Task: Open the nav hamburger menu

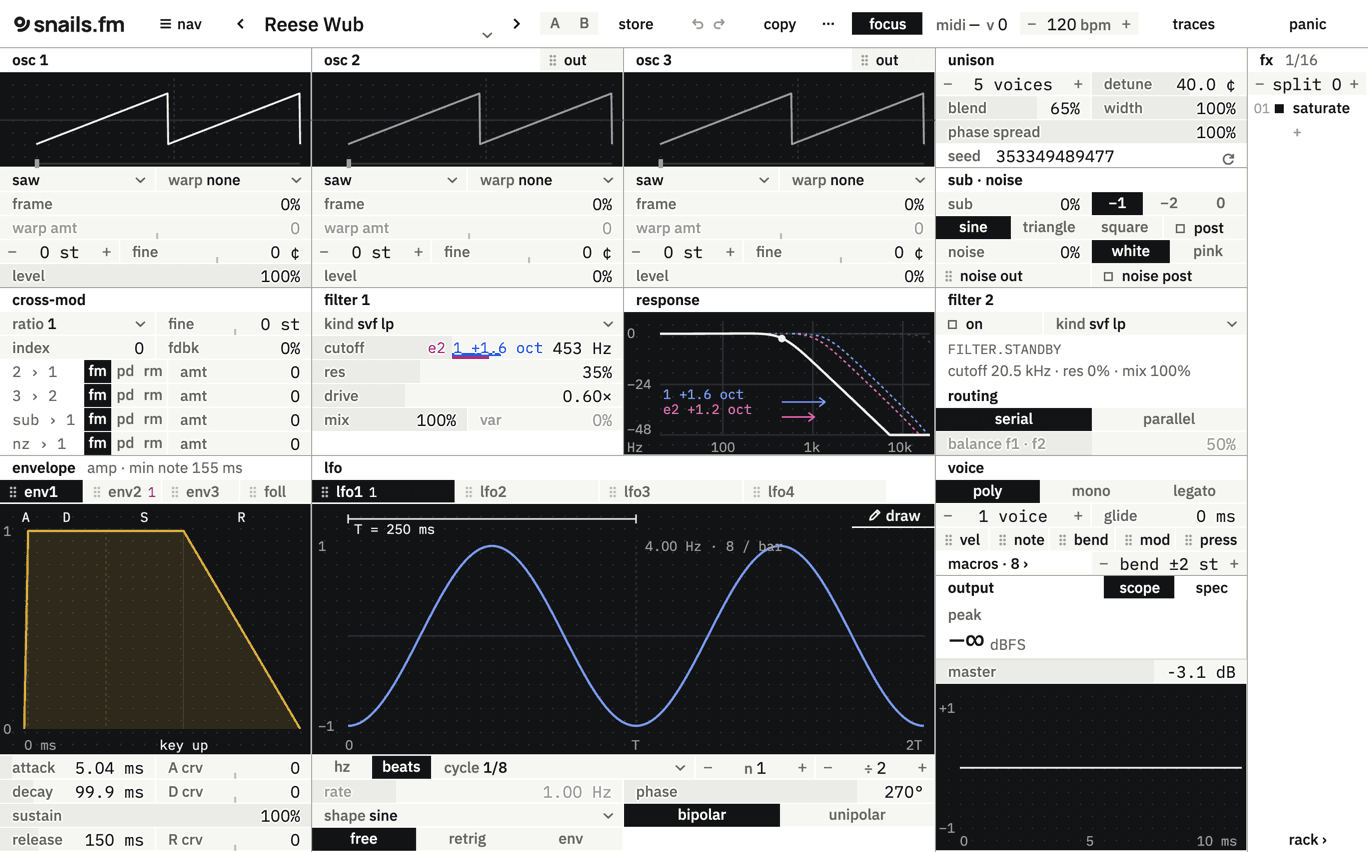Action: [181, 24]
